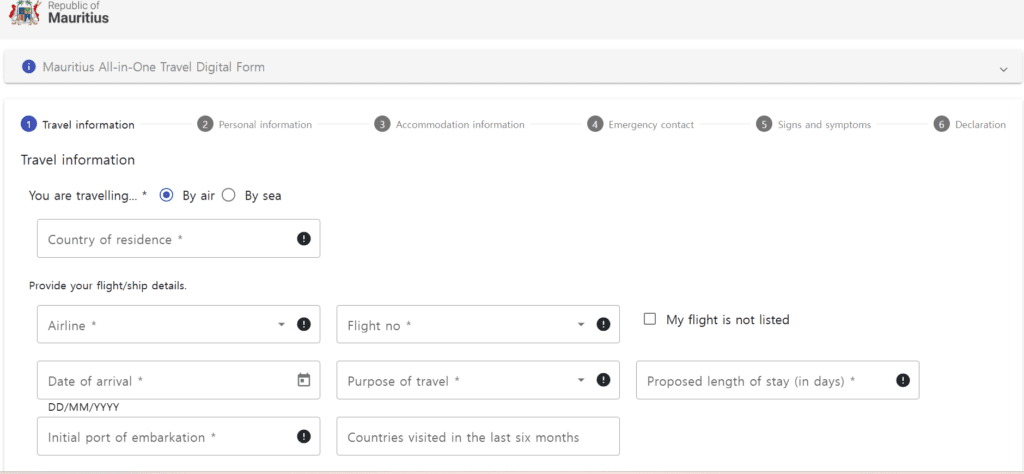Viewport: 1024px width, 474px height.
Task: Go to the Accommodation information step
Action: (x=449, y=124)
